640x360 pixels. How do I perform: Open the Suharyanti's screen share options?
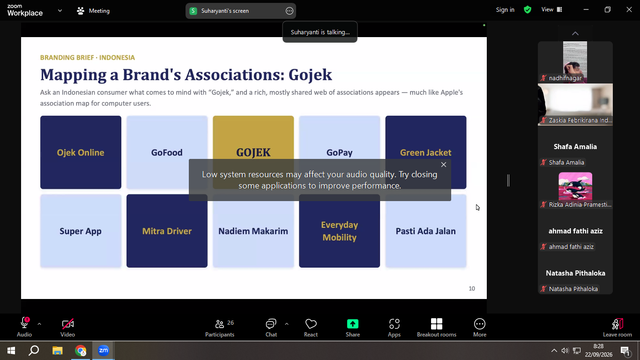tap(289, 11)
